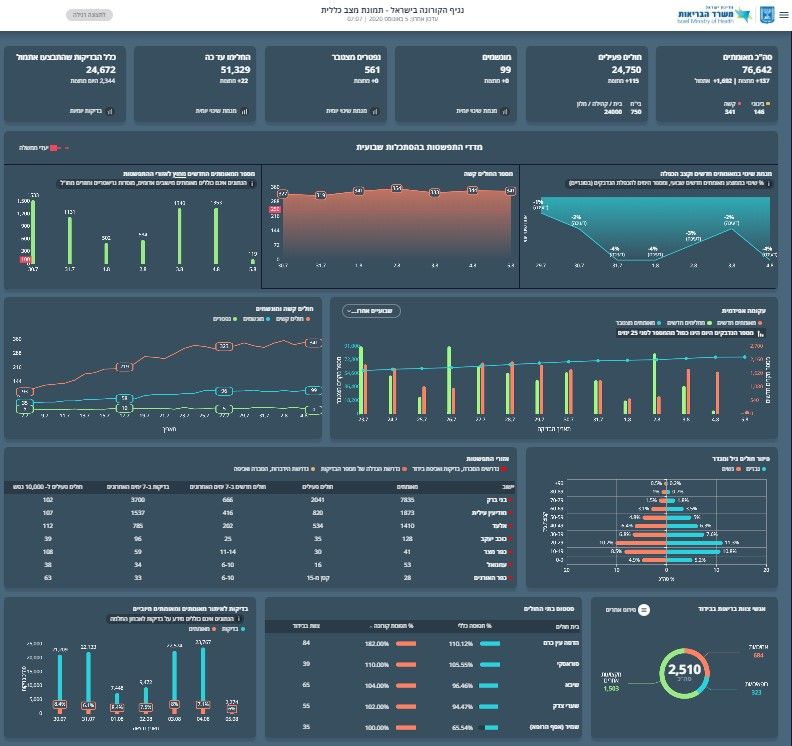Toggle the teal tests legend in the tests chart
The image size is (792, 746).
pyautogui.click(x=233, y=629)
